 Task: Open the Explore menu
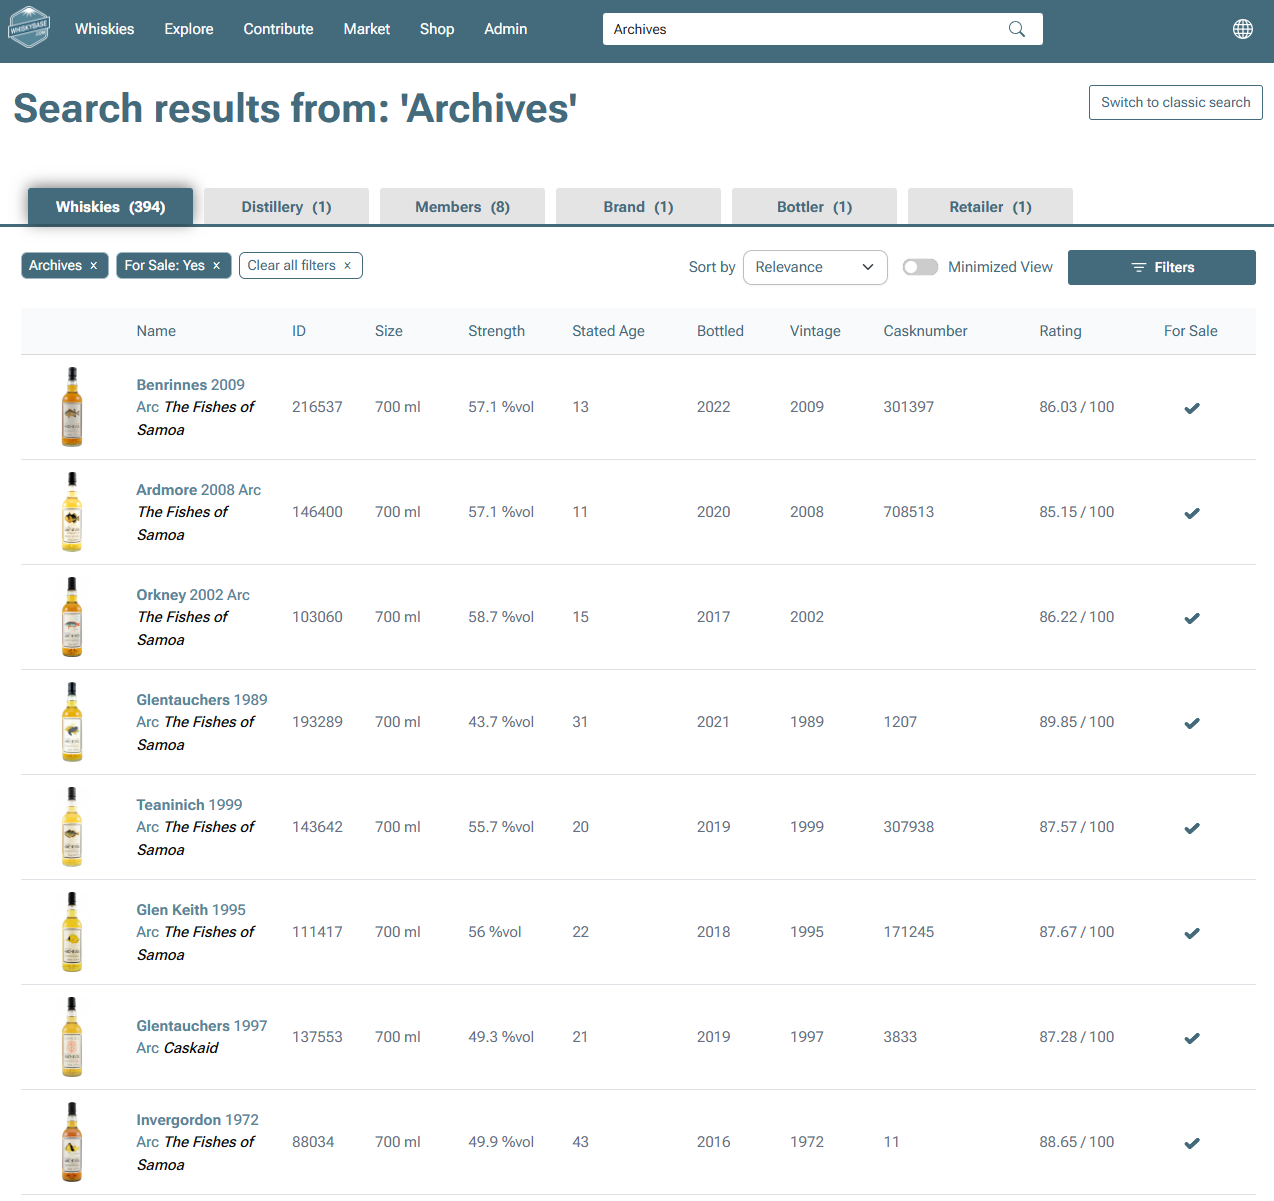(x=189, y=29)
